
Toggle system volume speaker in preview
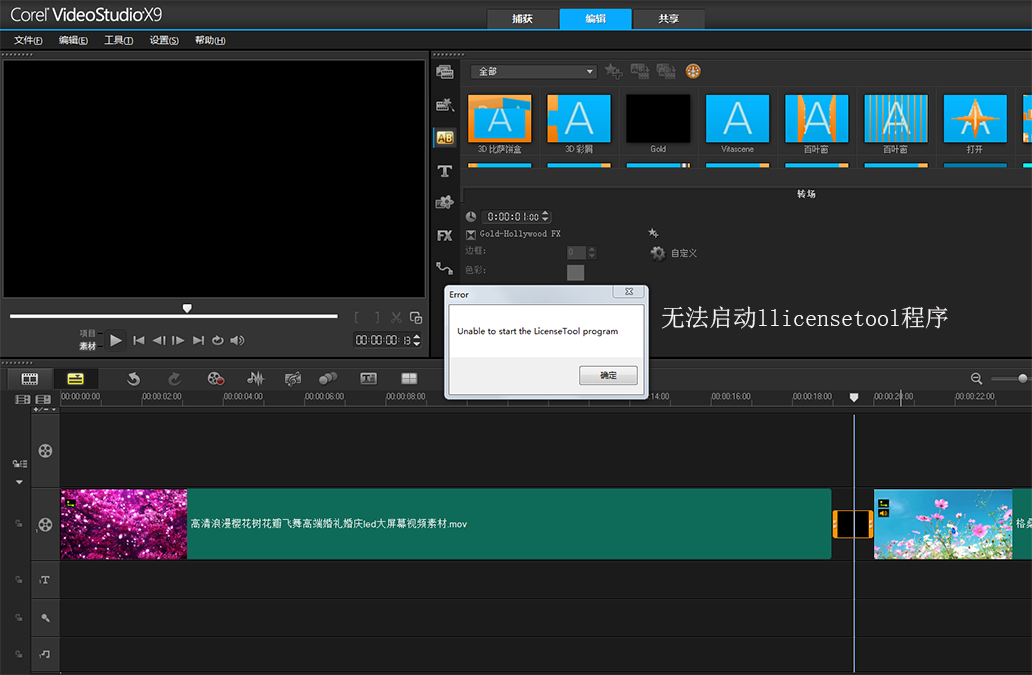coord(238,340)
